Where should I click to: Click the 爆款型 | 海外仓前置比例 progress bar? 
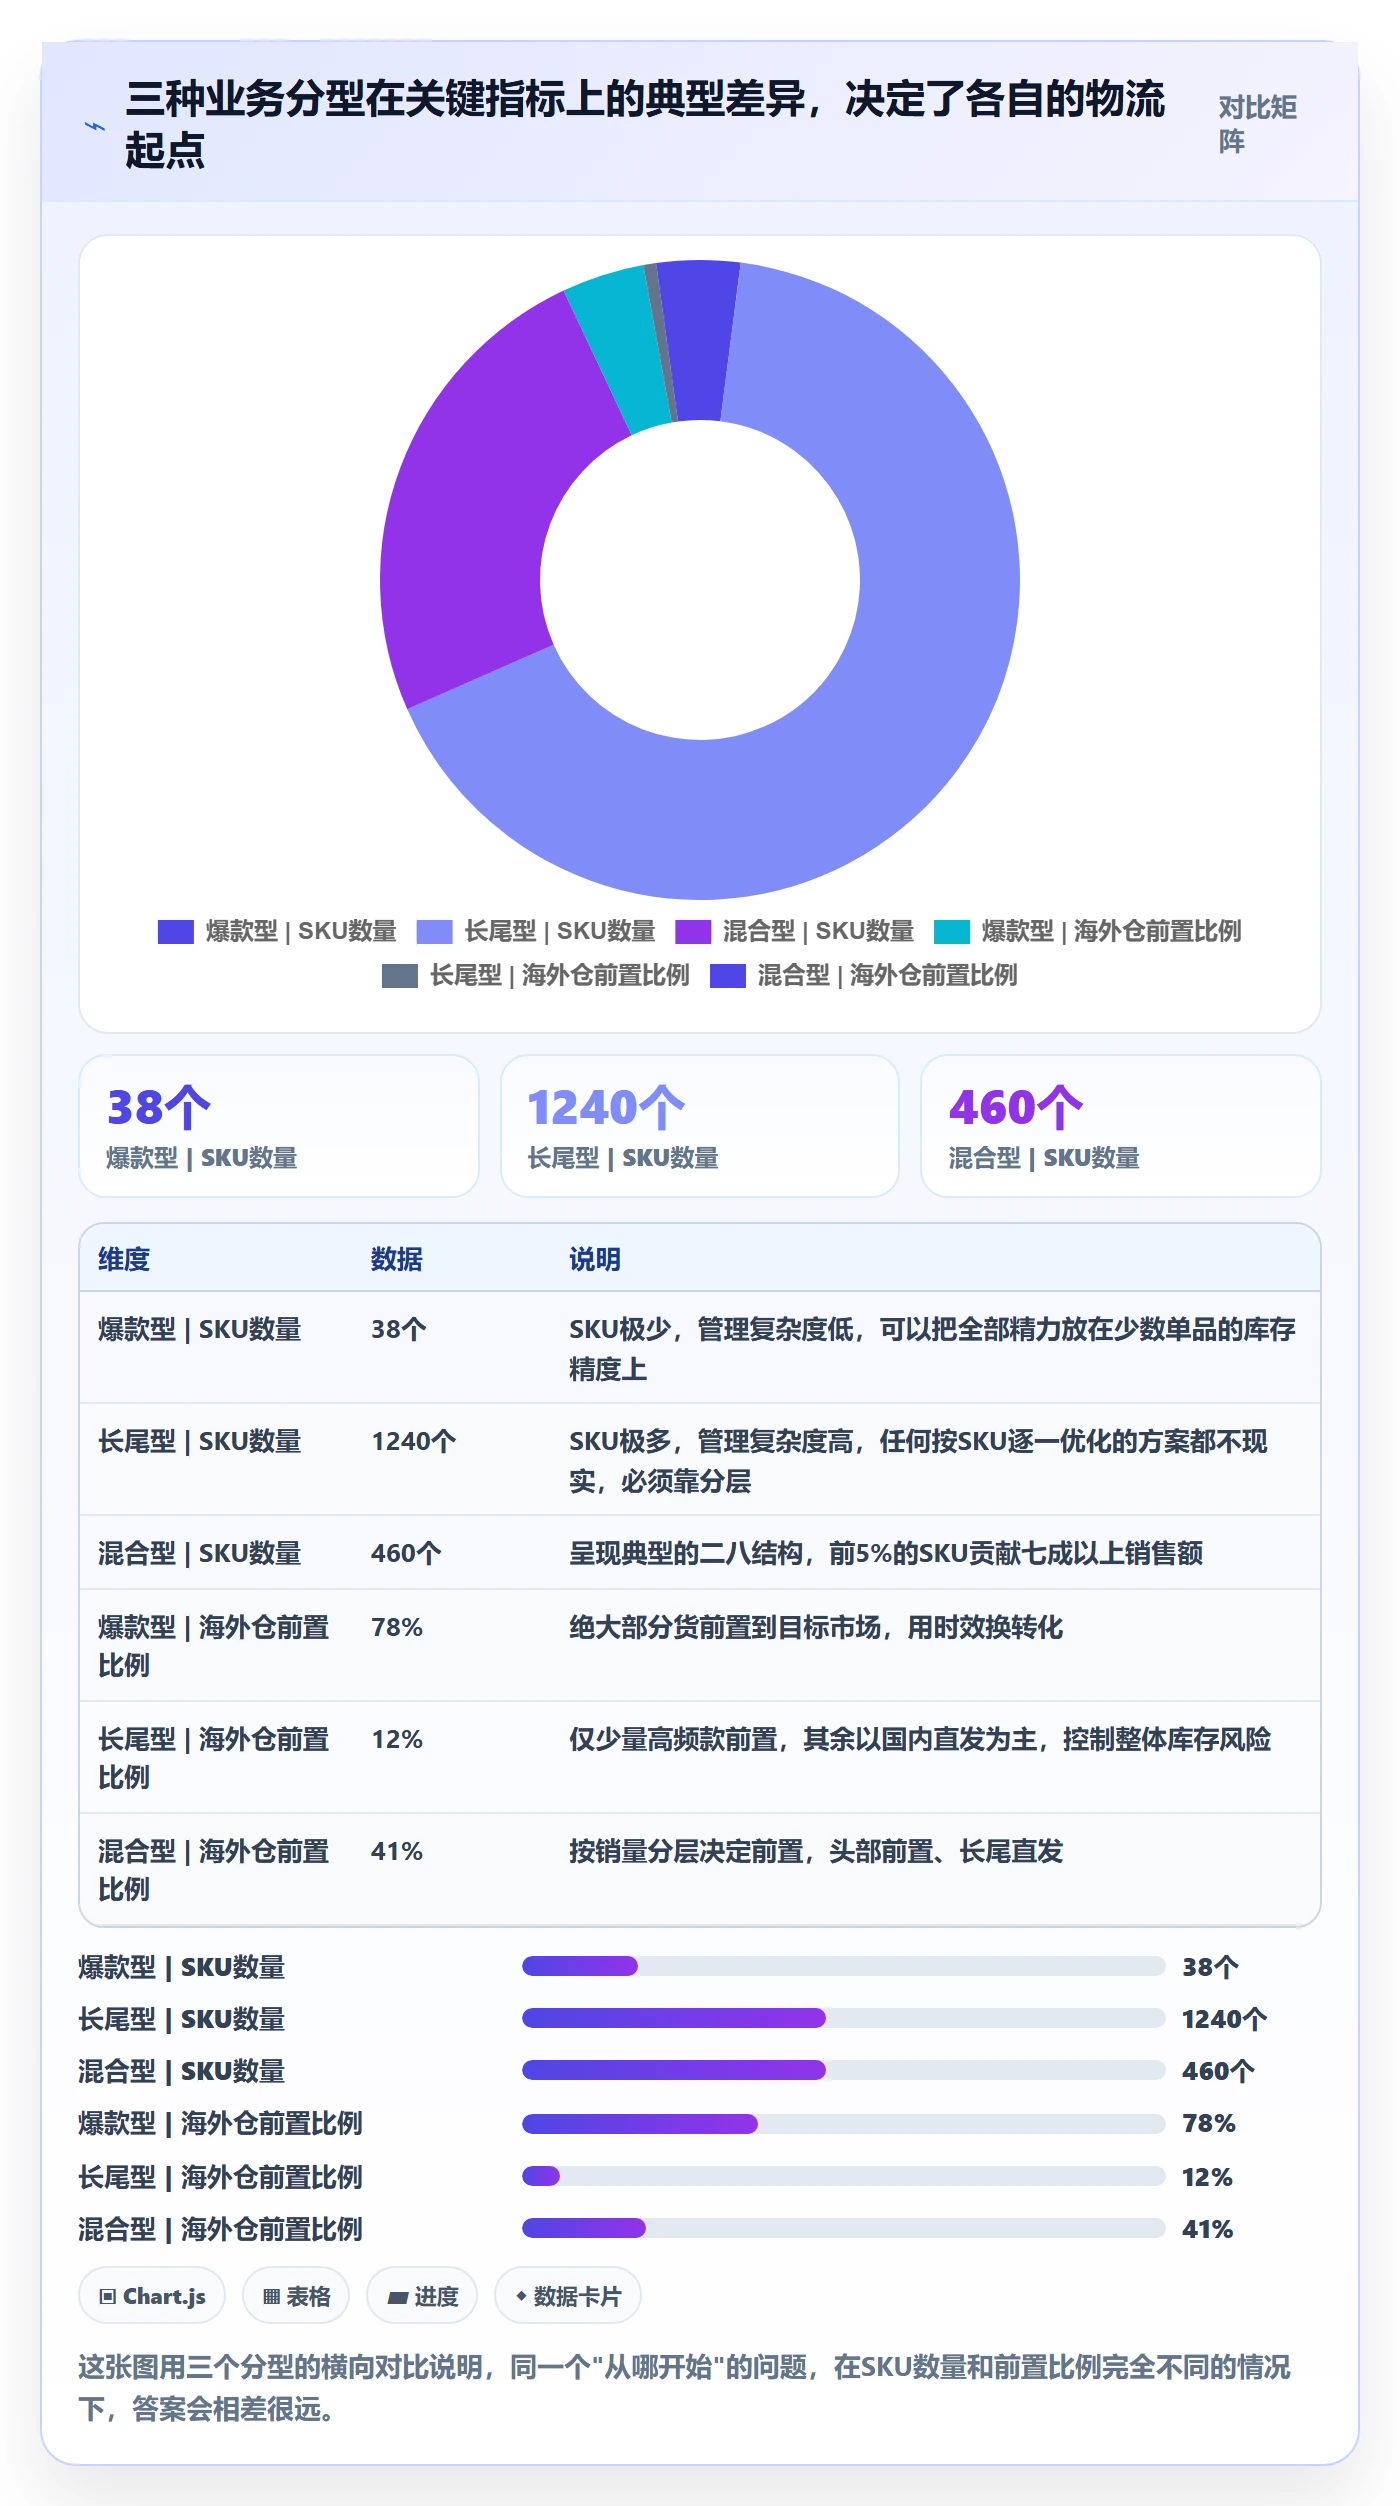point(844,2124)
